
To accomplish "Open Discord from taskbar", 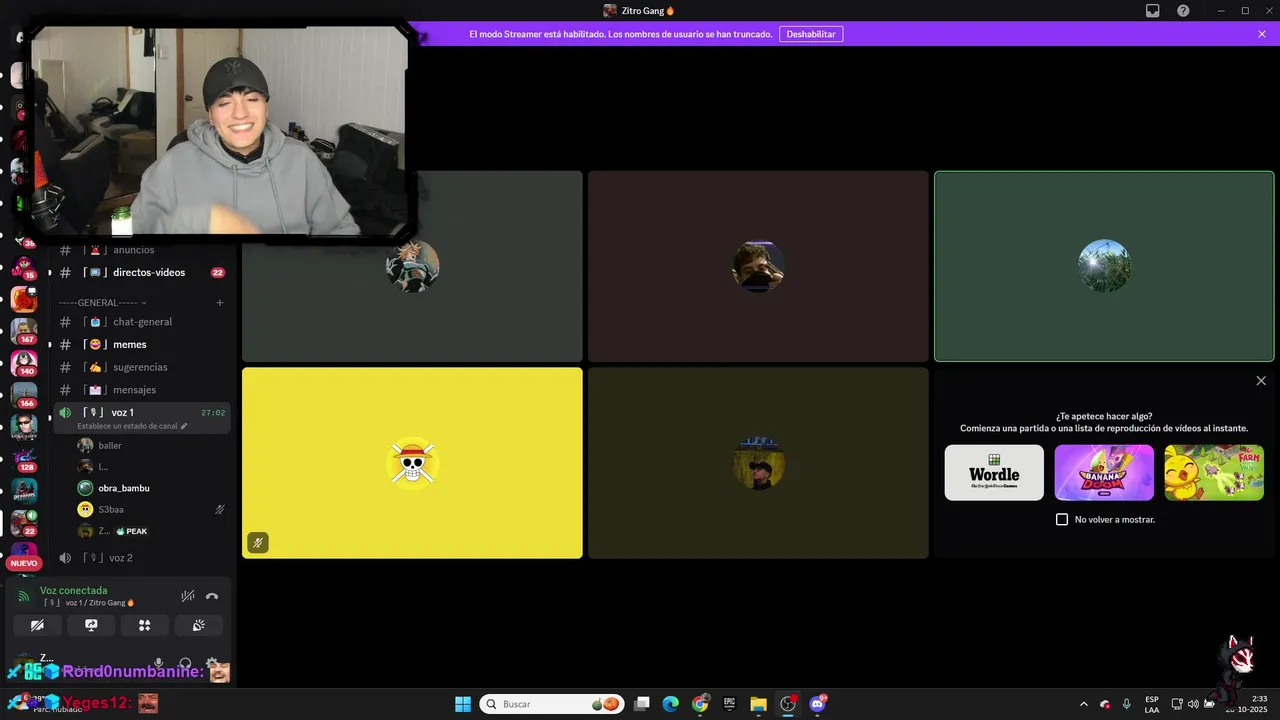I will tap(817, 704).
